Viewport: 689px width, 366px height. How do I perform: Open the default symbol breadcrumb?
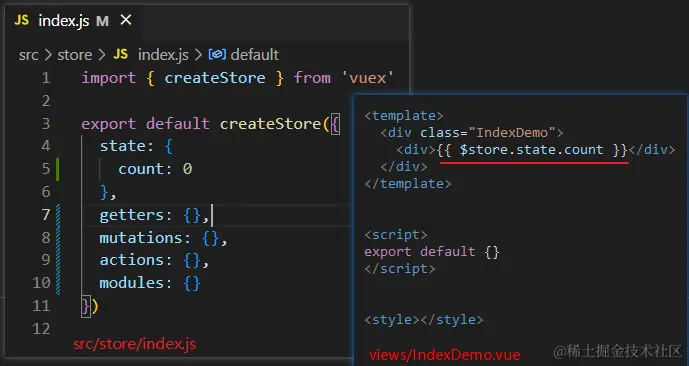pos(254,55)
